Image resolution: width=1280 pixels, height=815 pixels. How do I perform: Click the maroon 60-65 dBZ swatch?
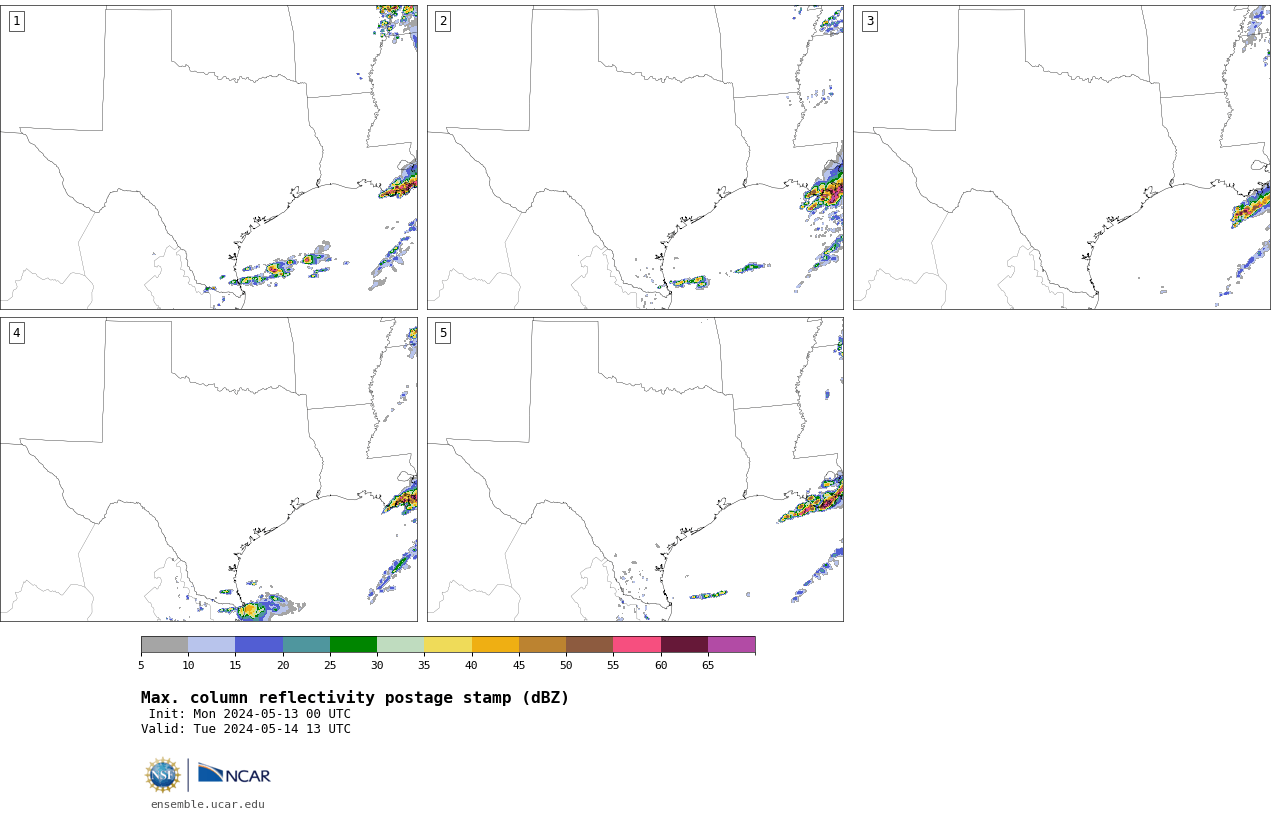tap(684, 644)
